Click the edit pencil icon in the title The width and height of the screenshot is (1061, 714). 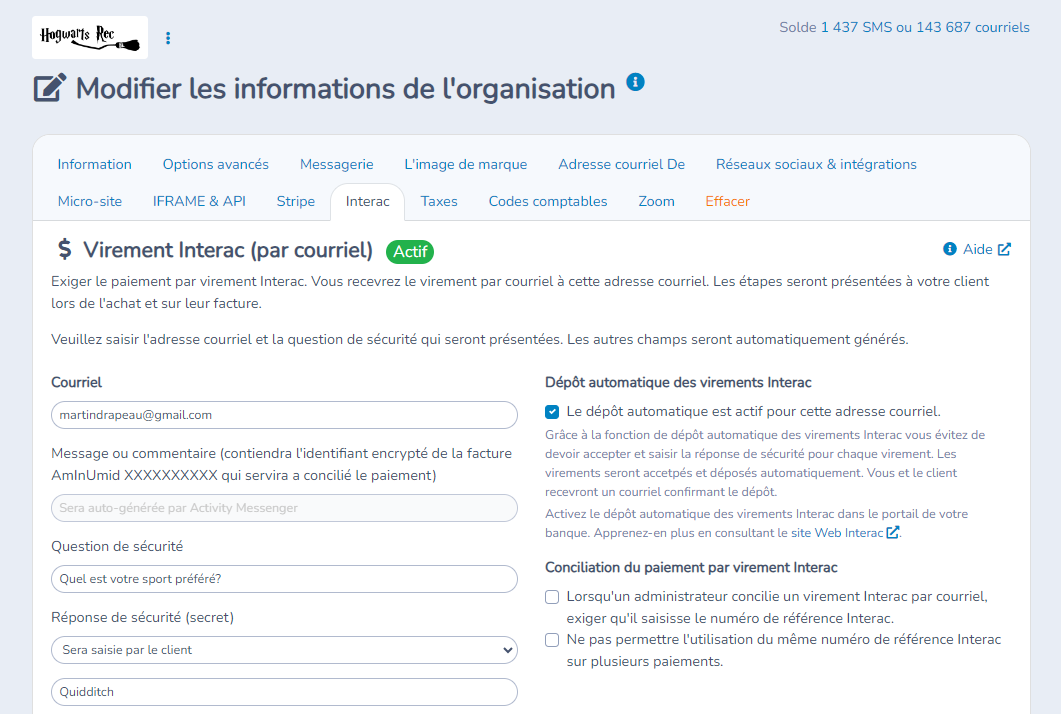[x=50, y=88]
